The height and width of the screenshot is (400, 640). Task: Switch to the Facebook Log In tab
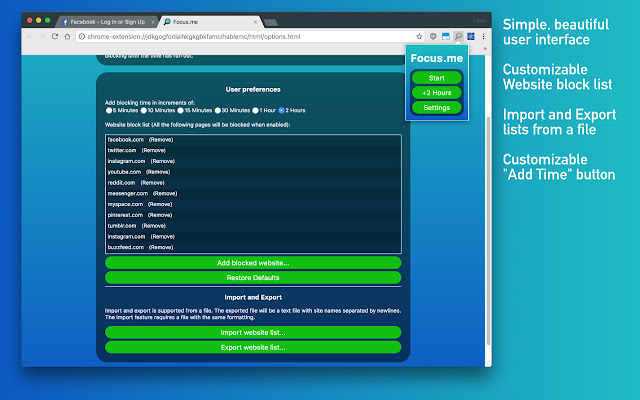[x=107, y=21]
